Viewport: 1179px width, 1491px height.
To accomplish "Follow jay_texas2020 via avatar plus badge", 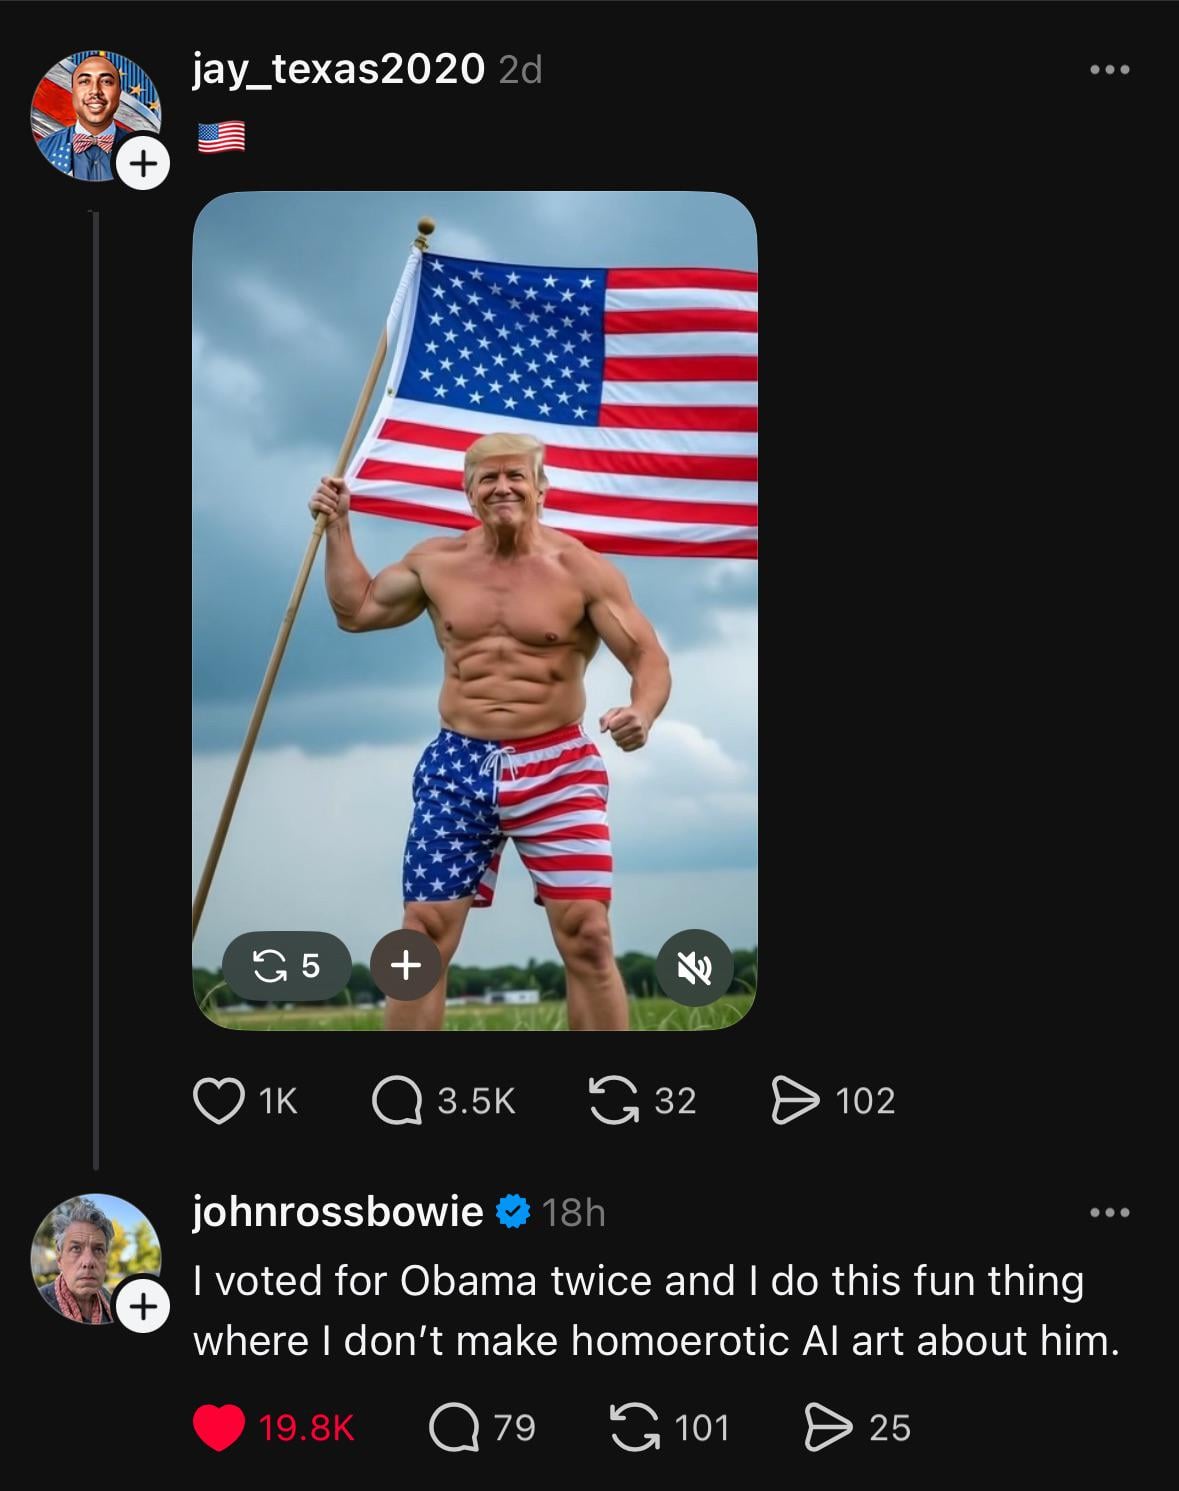I will coord(144,161).
